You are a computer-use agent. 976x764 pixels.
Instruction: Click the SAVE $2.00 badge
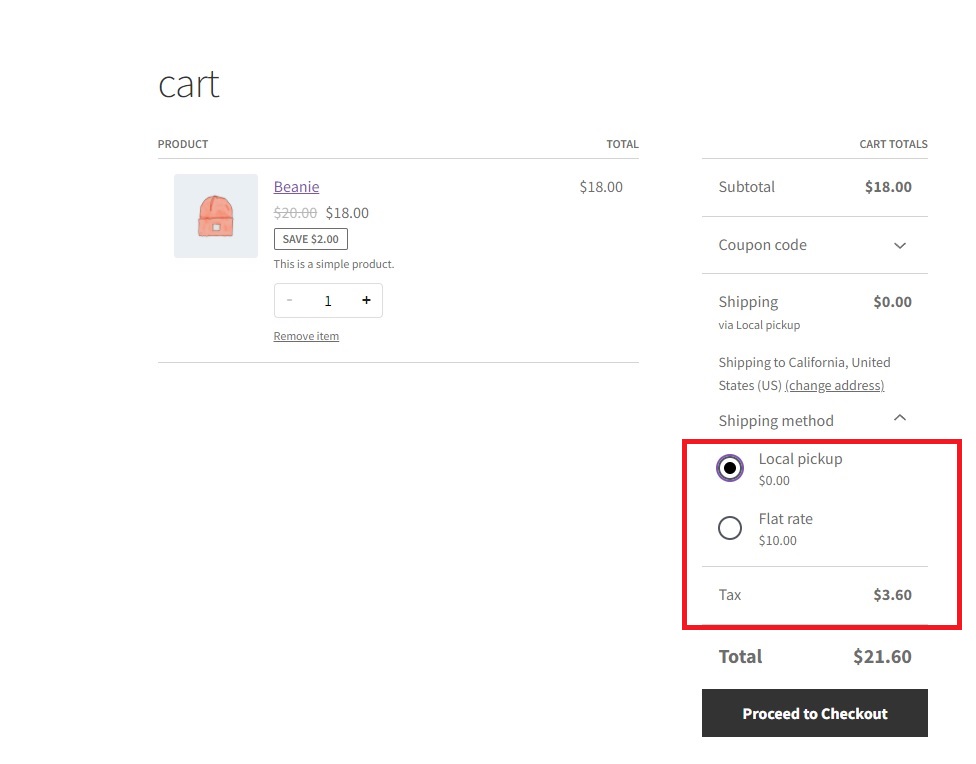[311, 239]
